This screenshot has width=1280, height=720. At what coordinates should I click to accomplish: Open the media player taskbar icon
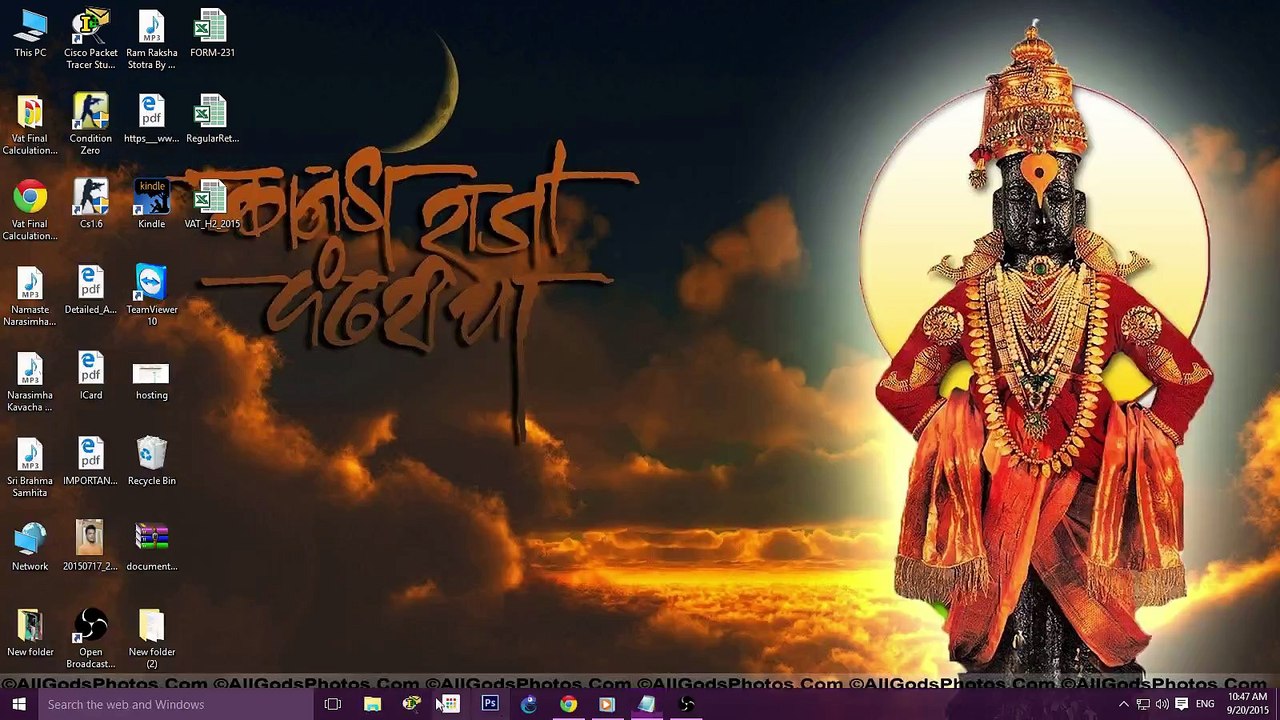607,704
